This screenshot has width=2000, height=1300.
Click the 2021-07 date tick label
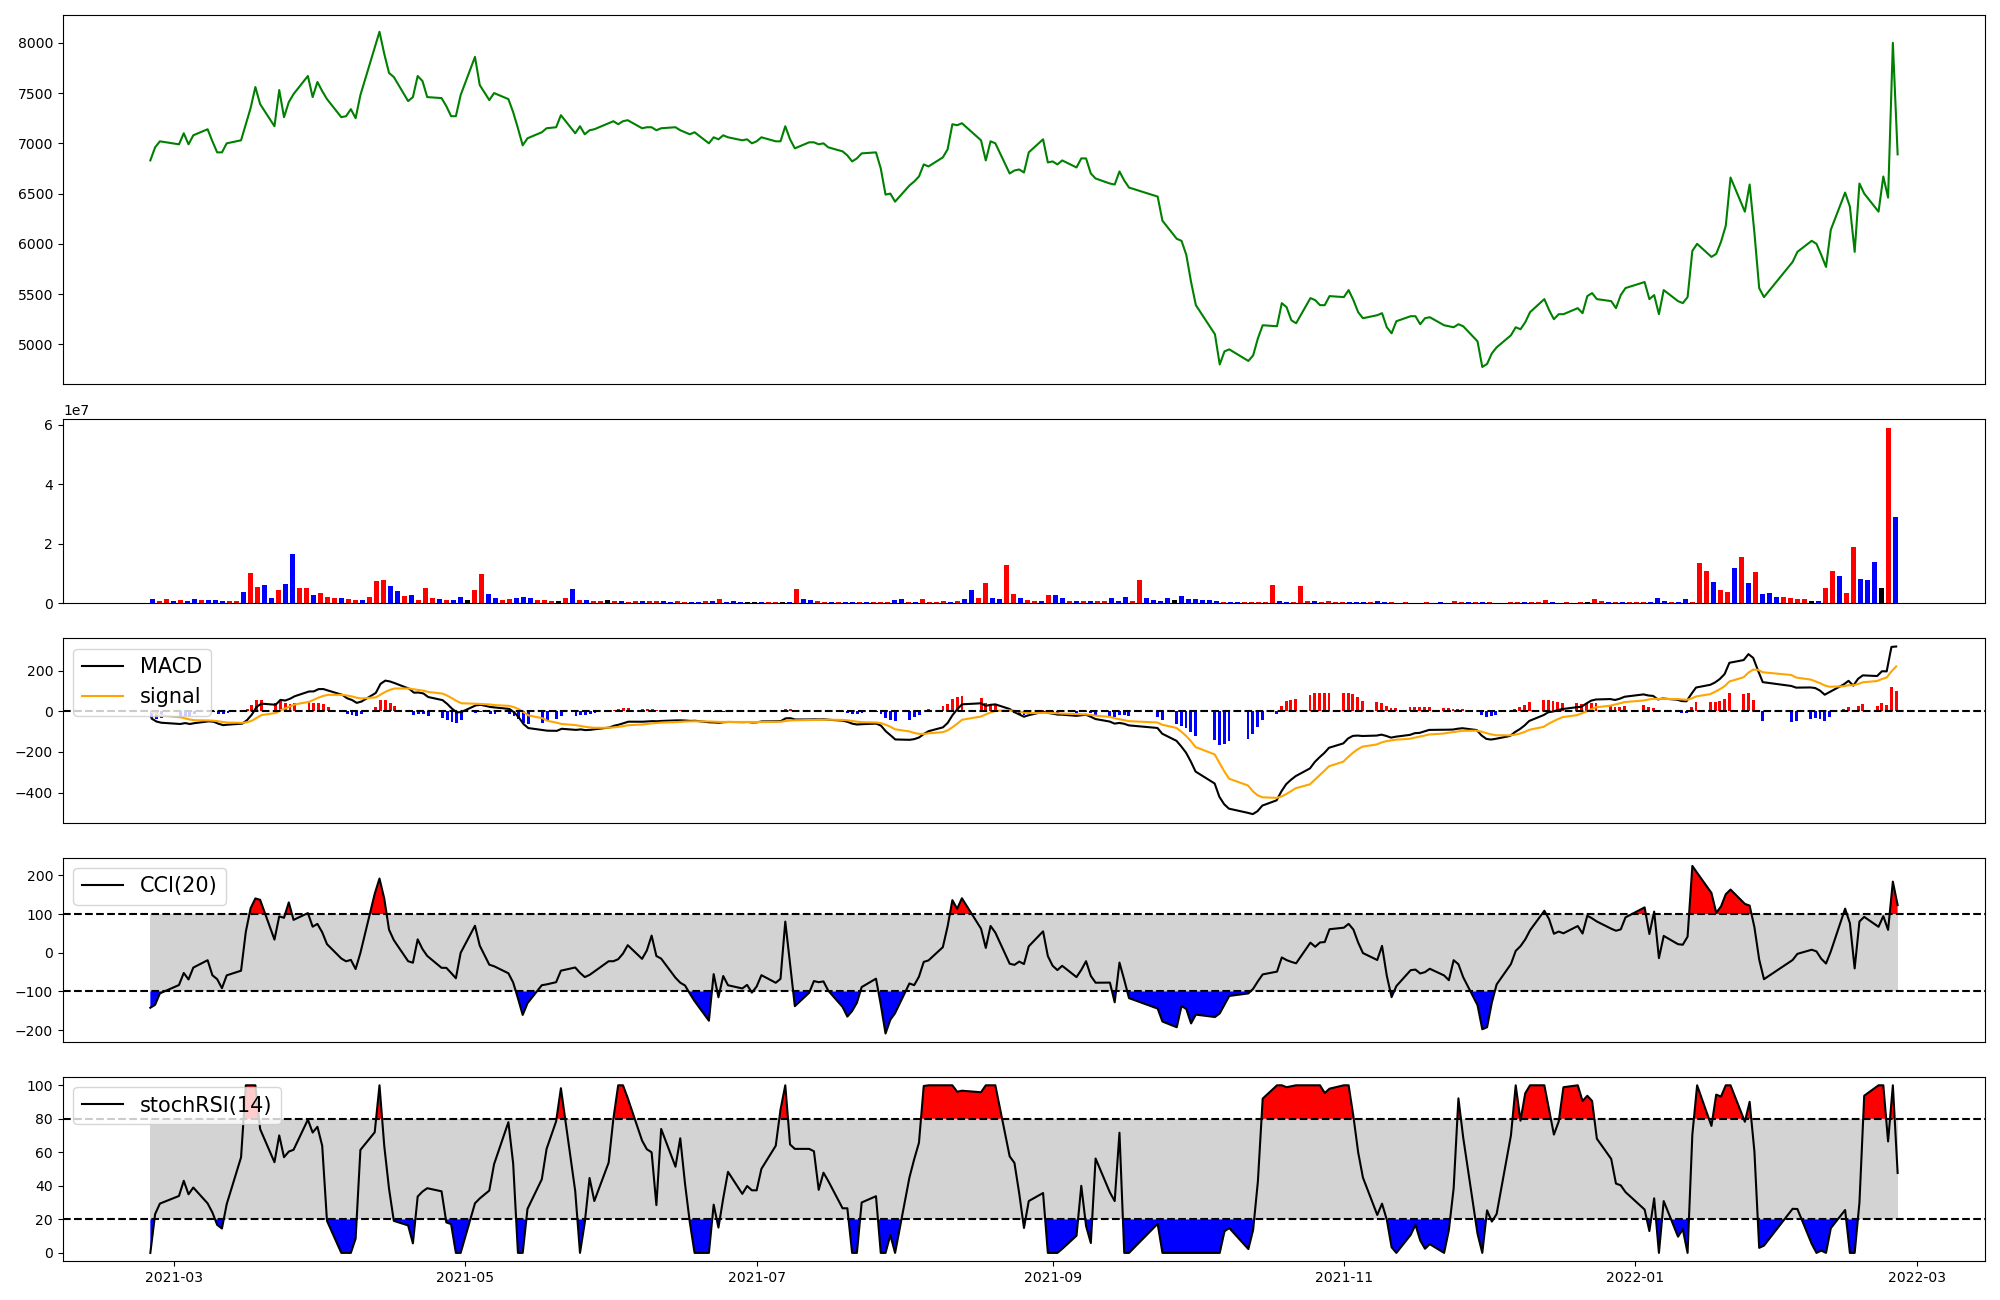[x=757, y=1277]
